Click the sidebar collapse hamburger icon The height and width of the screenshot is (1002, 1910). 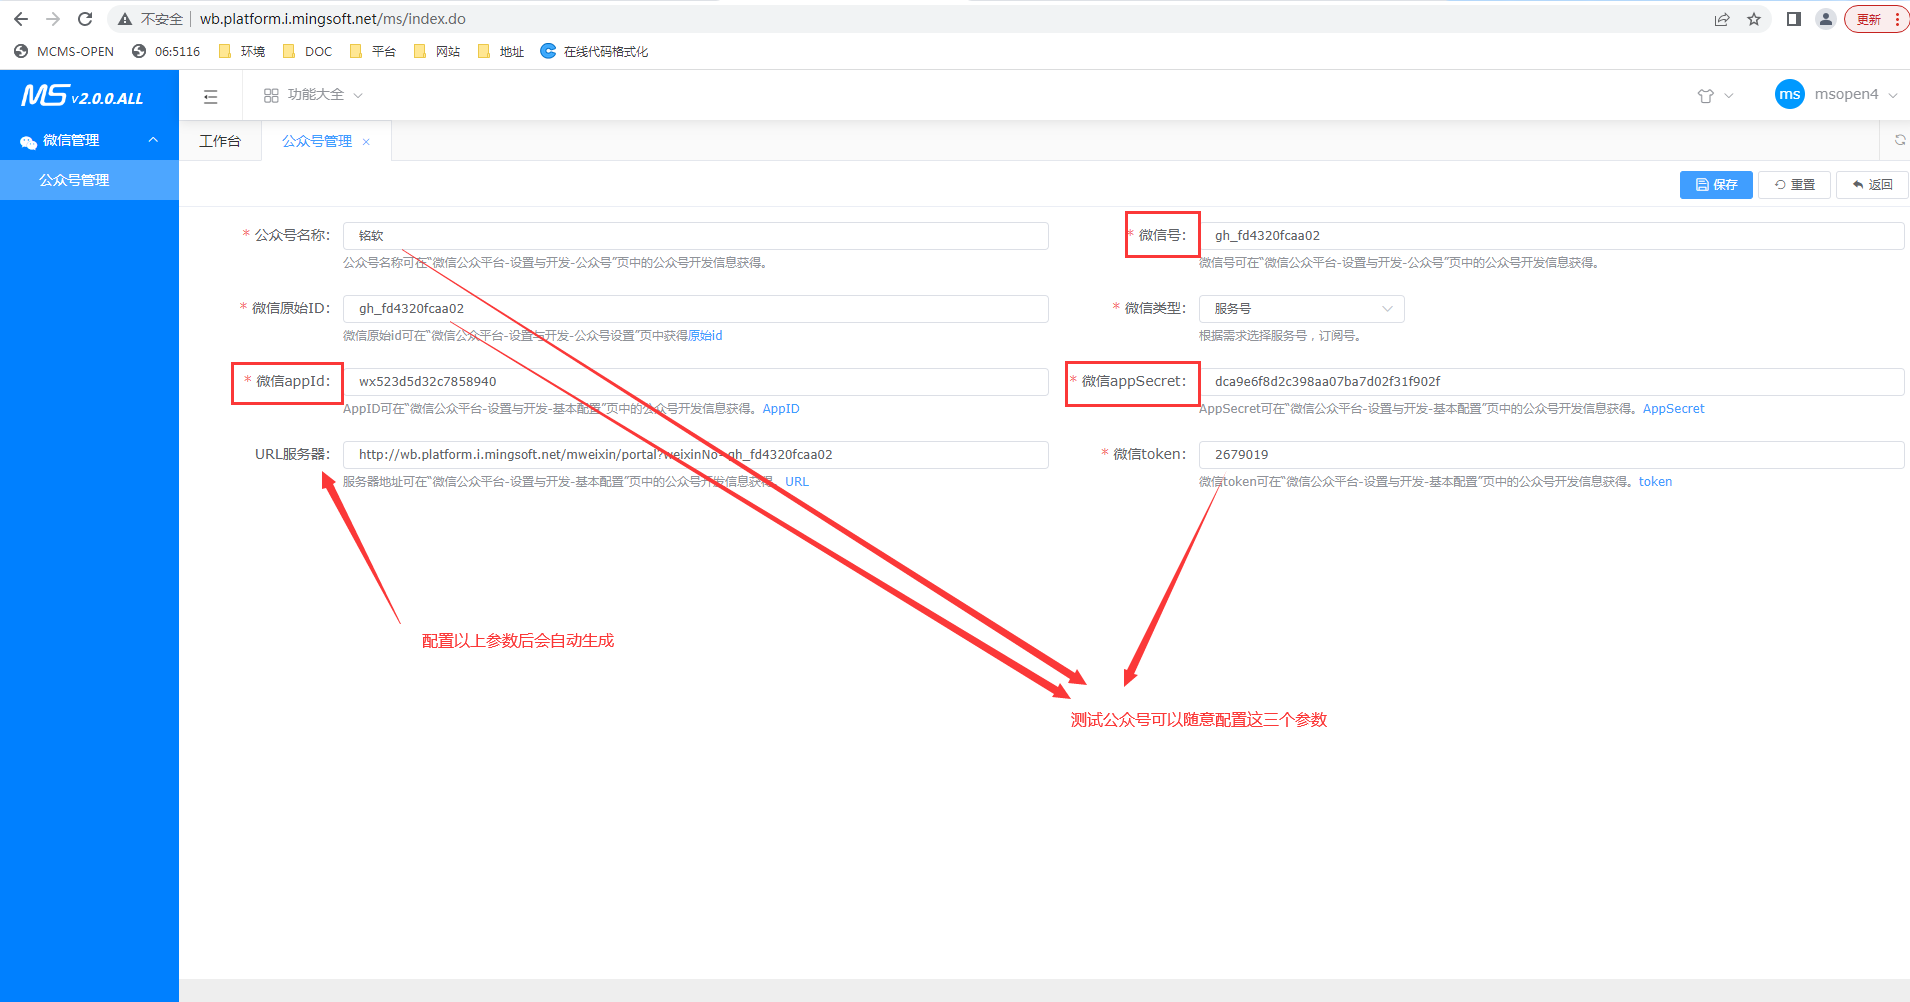click(x=210, y=96)
